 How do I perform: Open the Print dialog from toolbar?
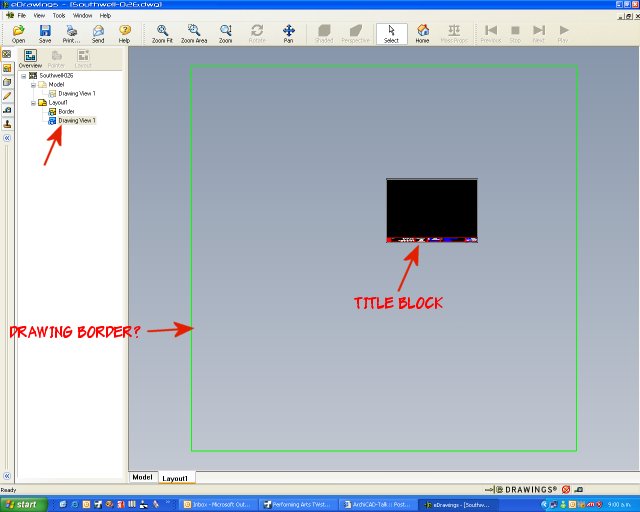coord(71,34)
